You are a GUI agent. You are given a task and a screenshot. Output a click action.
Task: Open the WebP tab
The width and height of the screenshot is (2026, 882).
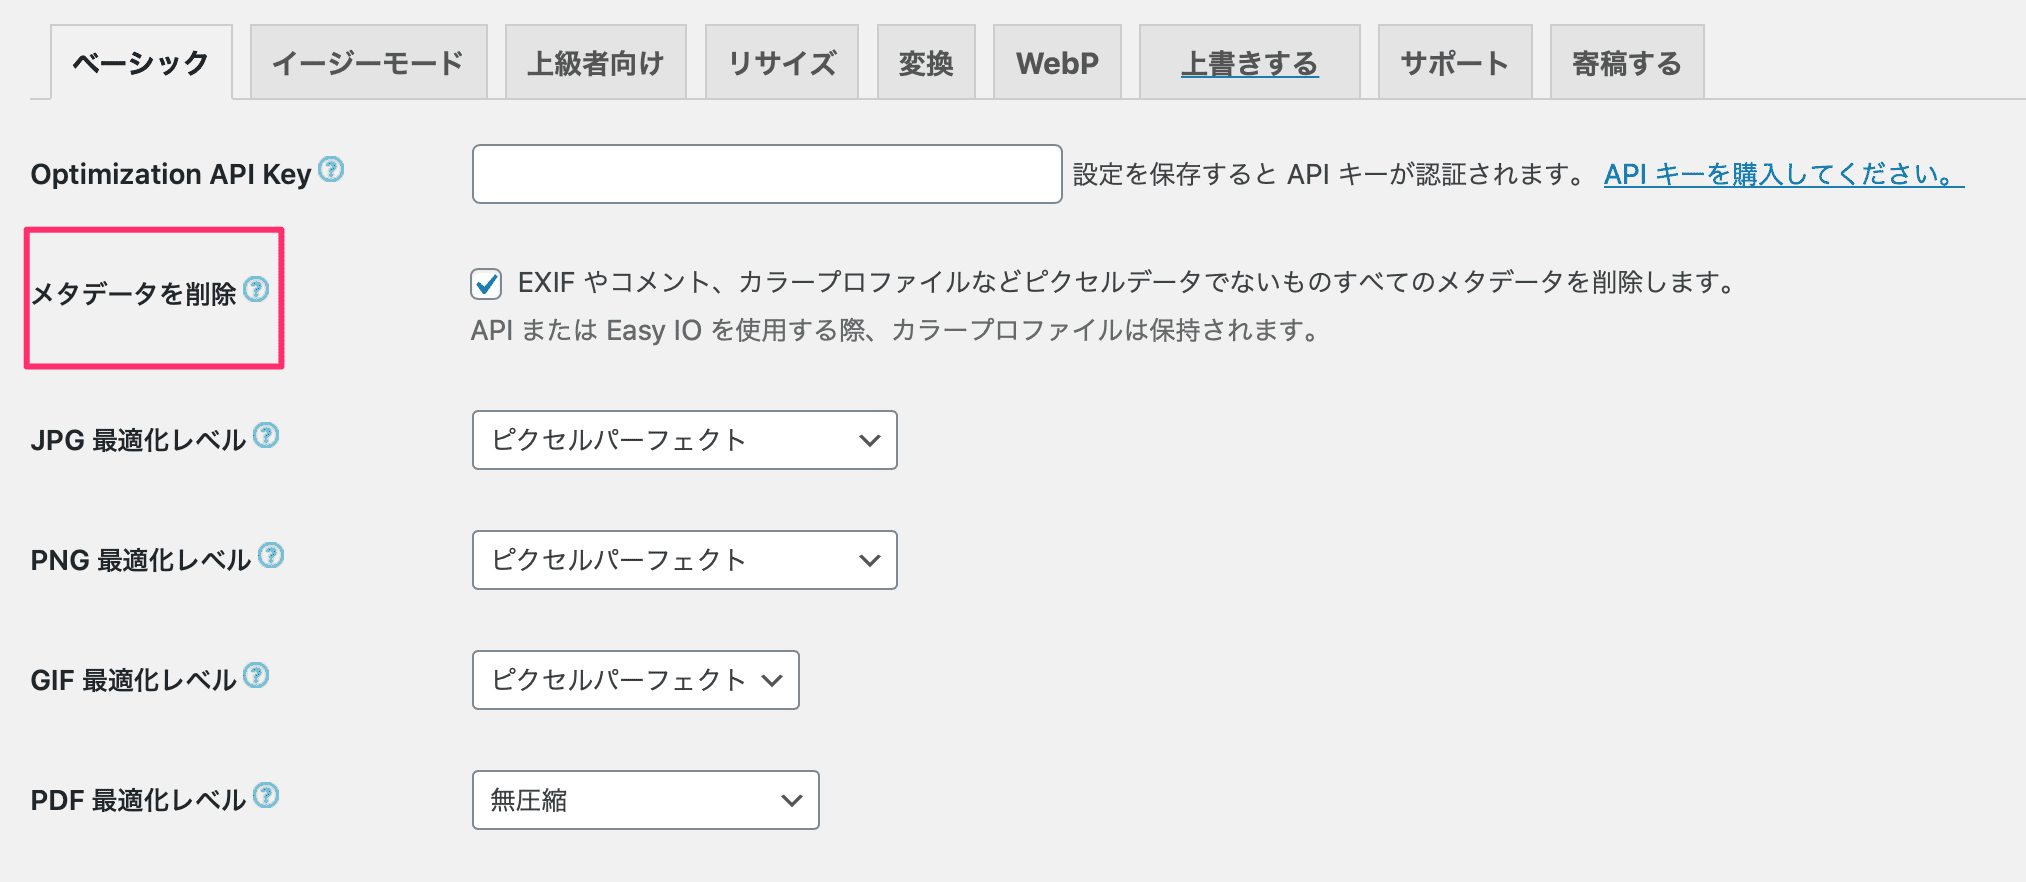(x=1057, y=63)
